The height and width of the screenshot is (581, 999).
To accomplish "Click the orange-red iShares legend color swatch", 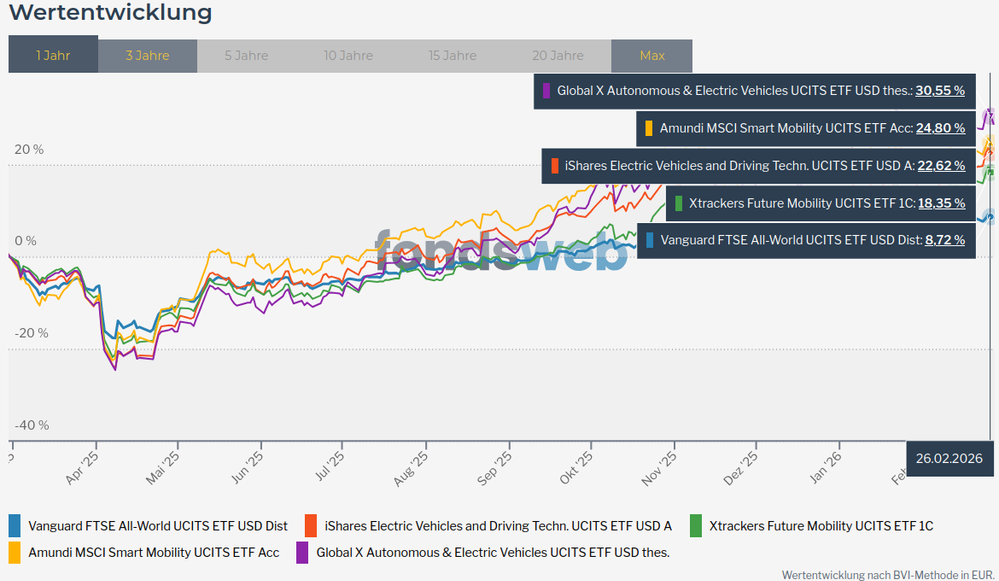I will [311, 526].
